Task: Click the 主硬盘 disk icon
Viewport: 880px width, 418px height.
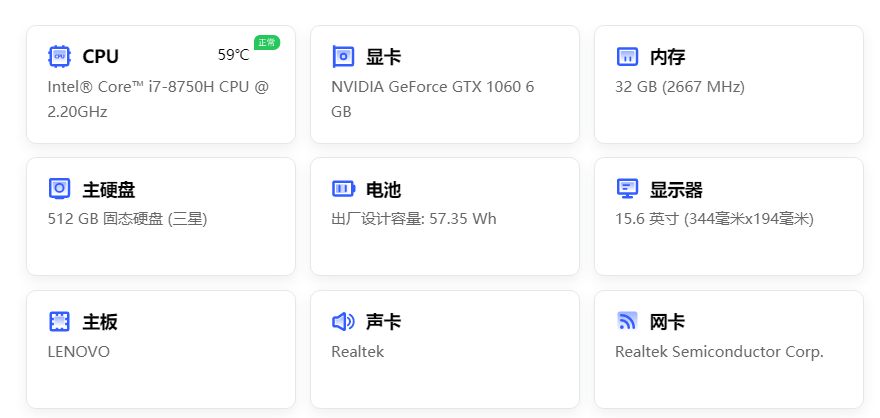Action: click(59, 189)
